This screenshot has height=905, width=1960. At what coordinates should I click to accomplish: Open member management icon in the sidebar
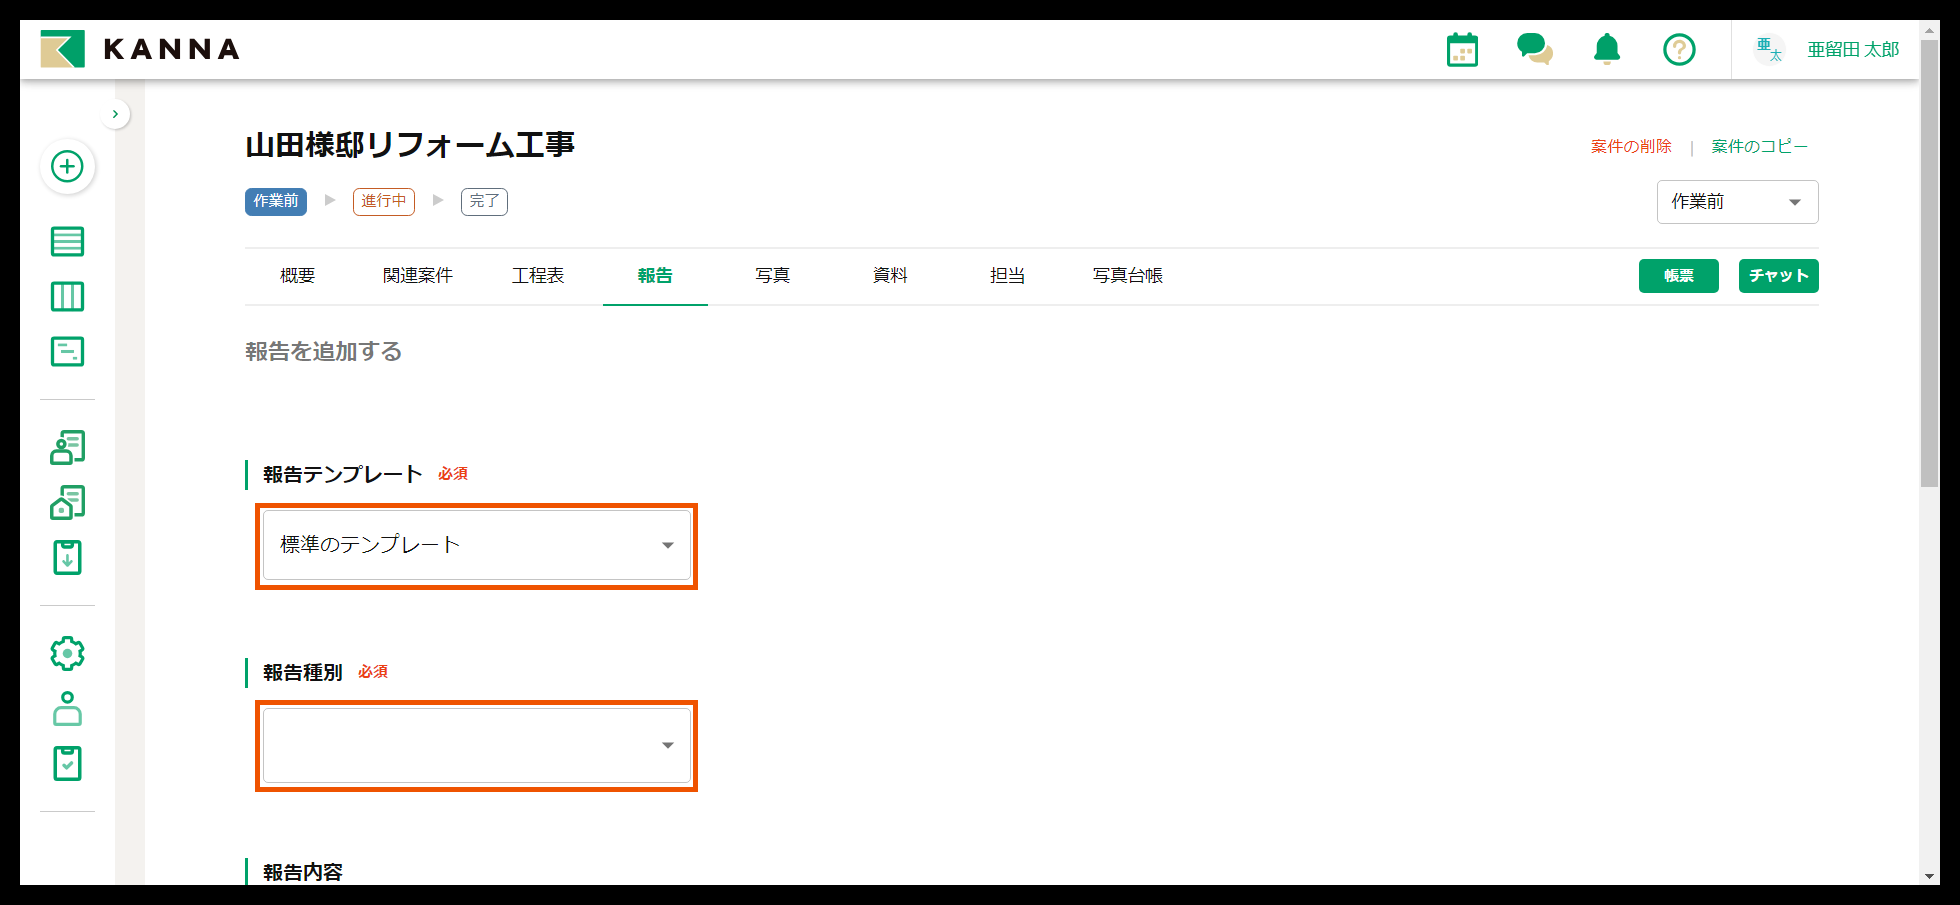click(x=67, y=448)
